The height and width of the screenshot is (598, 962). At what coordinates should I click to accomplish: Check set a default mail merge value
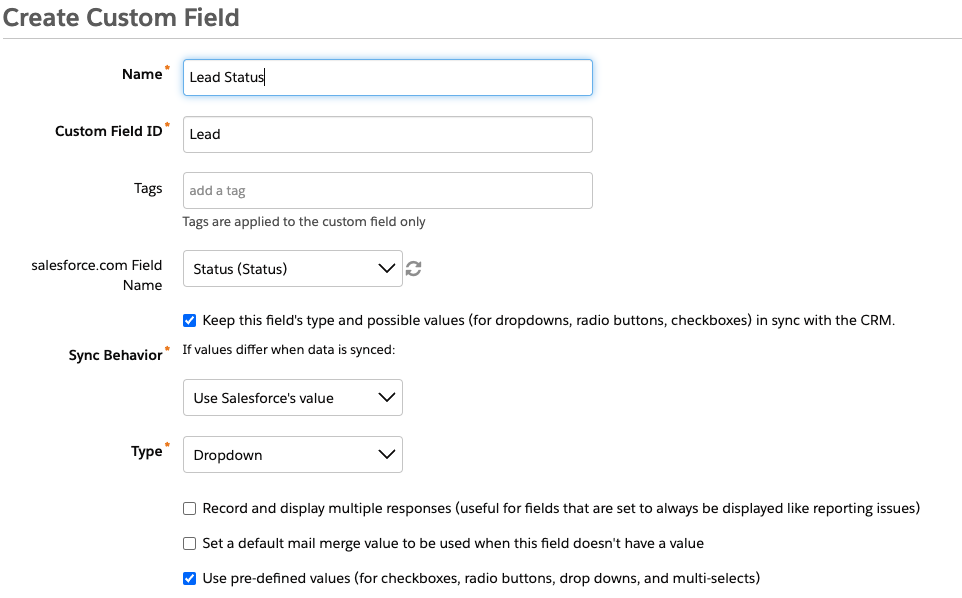pos(190,543)
